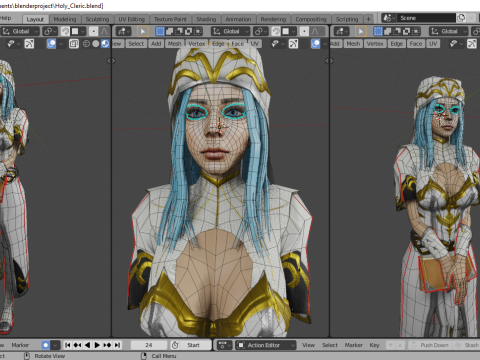Jump to the next keyframe
Image resolution: width=480 pixels, height=360 pixels.
(107, 345)
